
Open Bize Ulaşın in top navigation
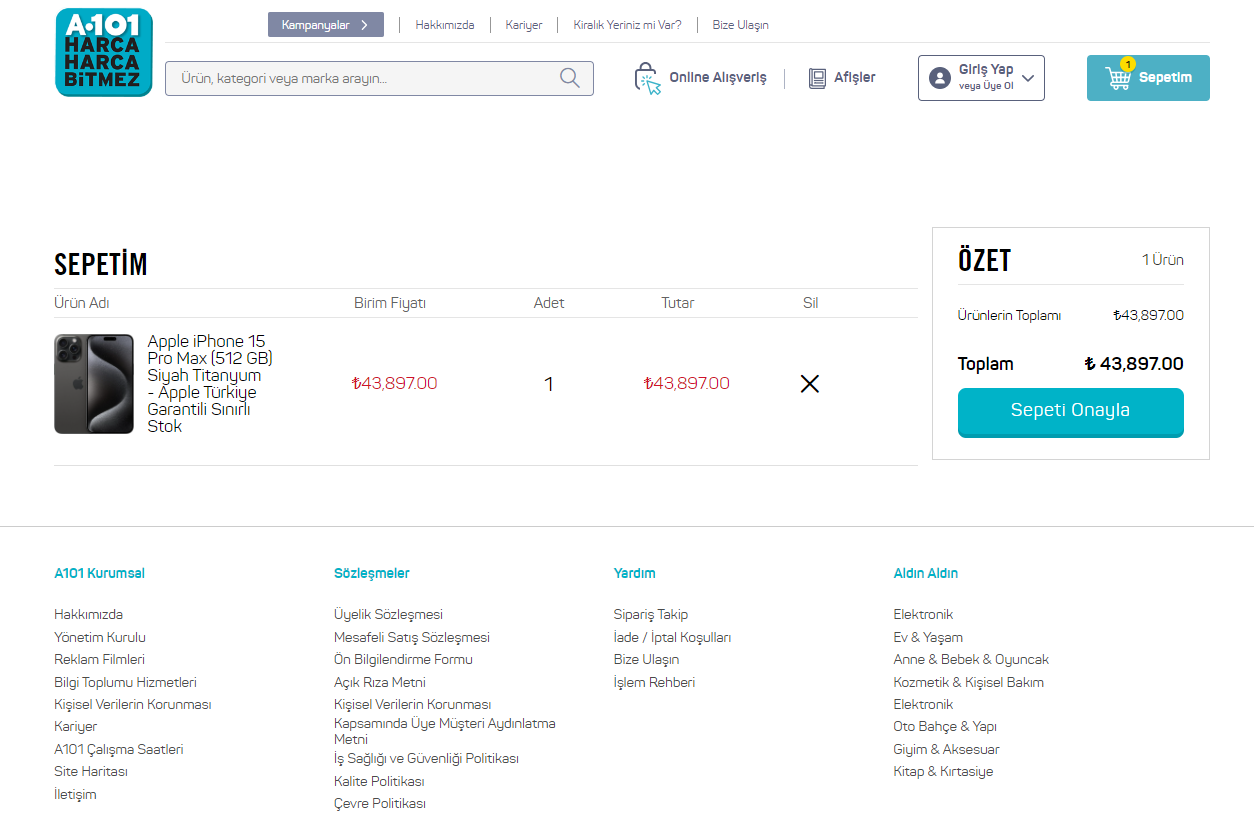741,25
